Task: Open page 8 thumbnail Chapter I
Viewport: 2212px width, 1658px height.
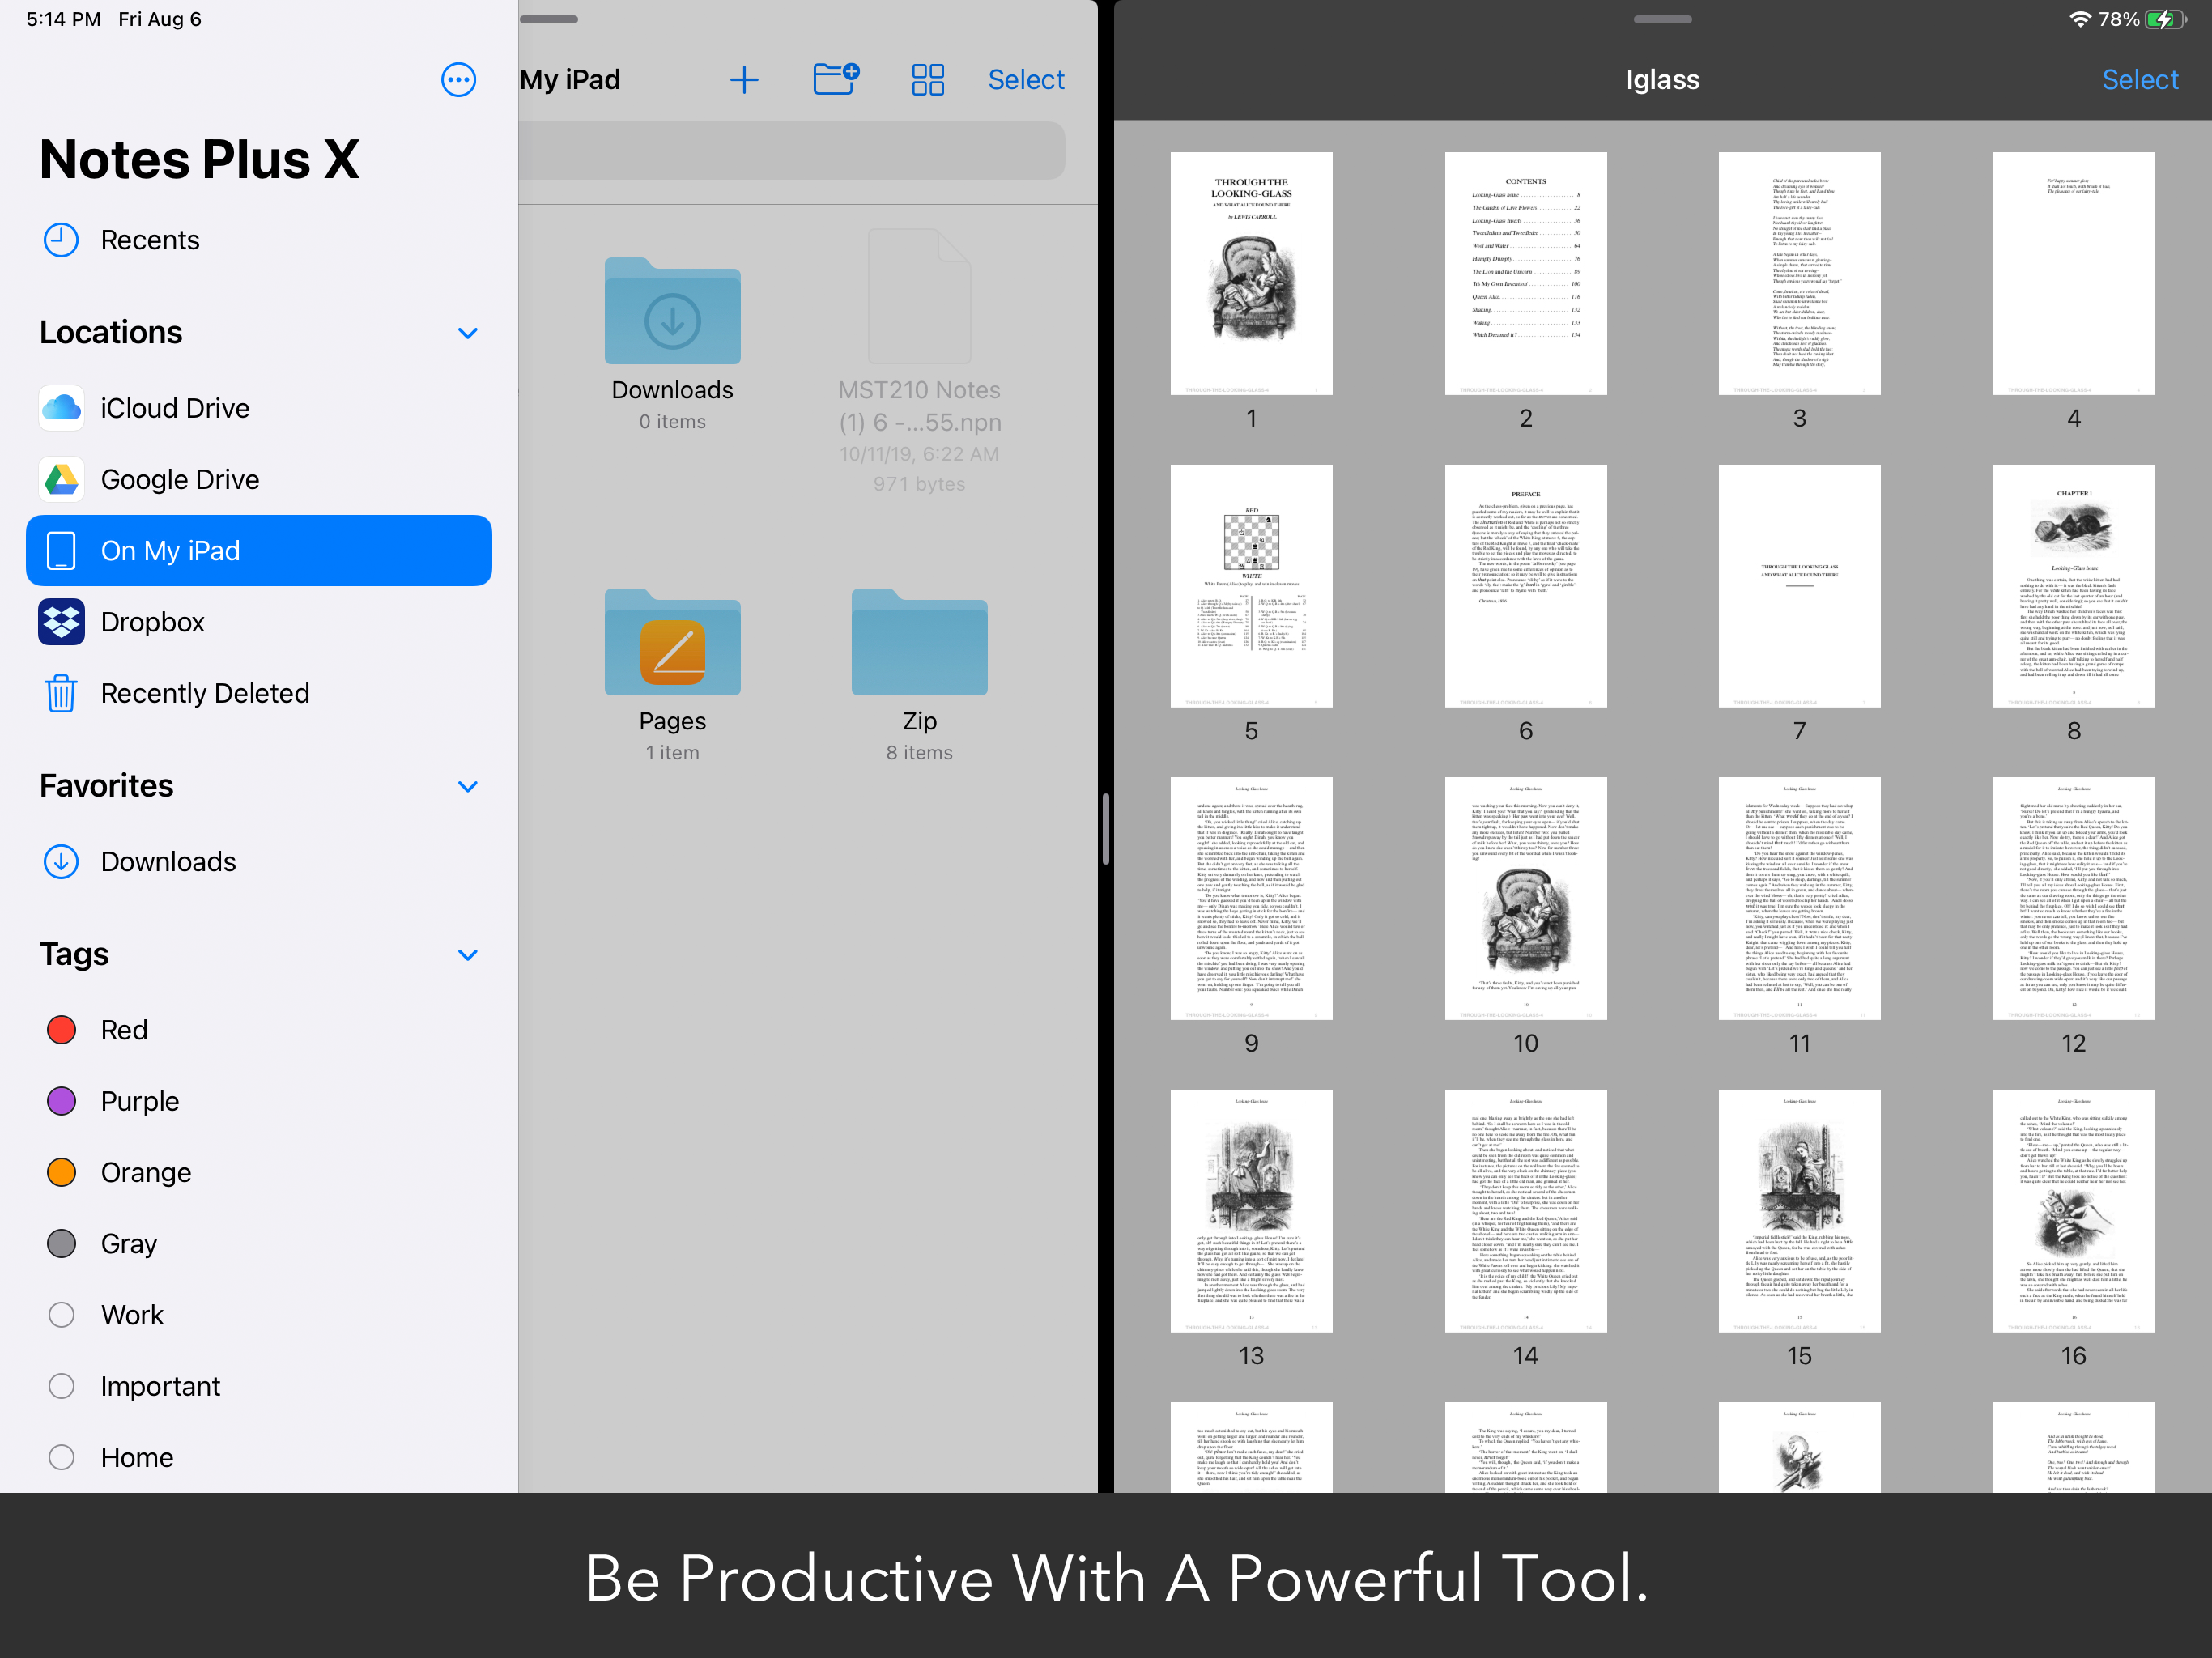Action: [x=2073, y=586]
